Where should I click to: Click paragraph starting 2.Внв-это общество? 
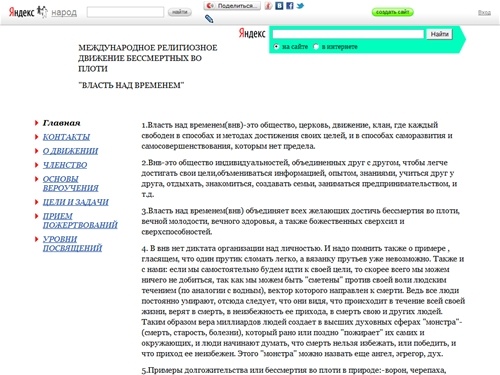point(299,178)
